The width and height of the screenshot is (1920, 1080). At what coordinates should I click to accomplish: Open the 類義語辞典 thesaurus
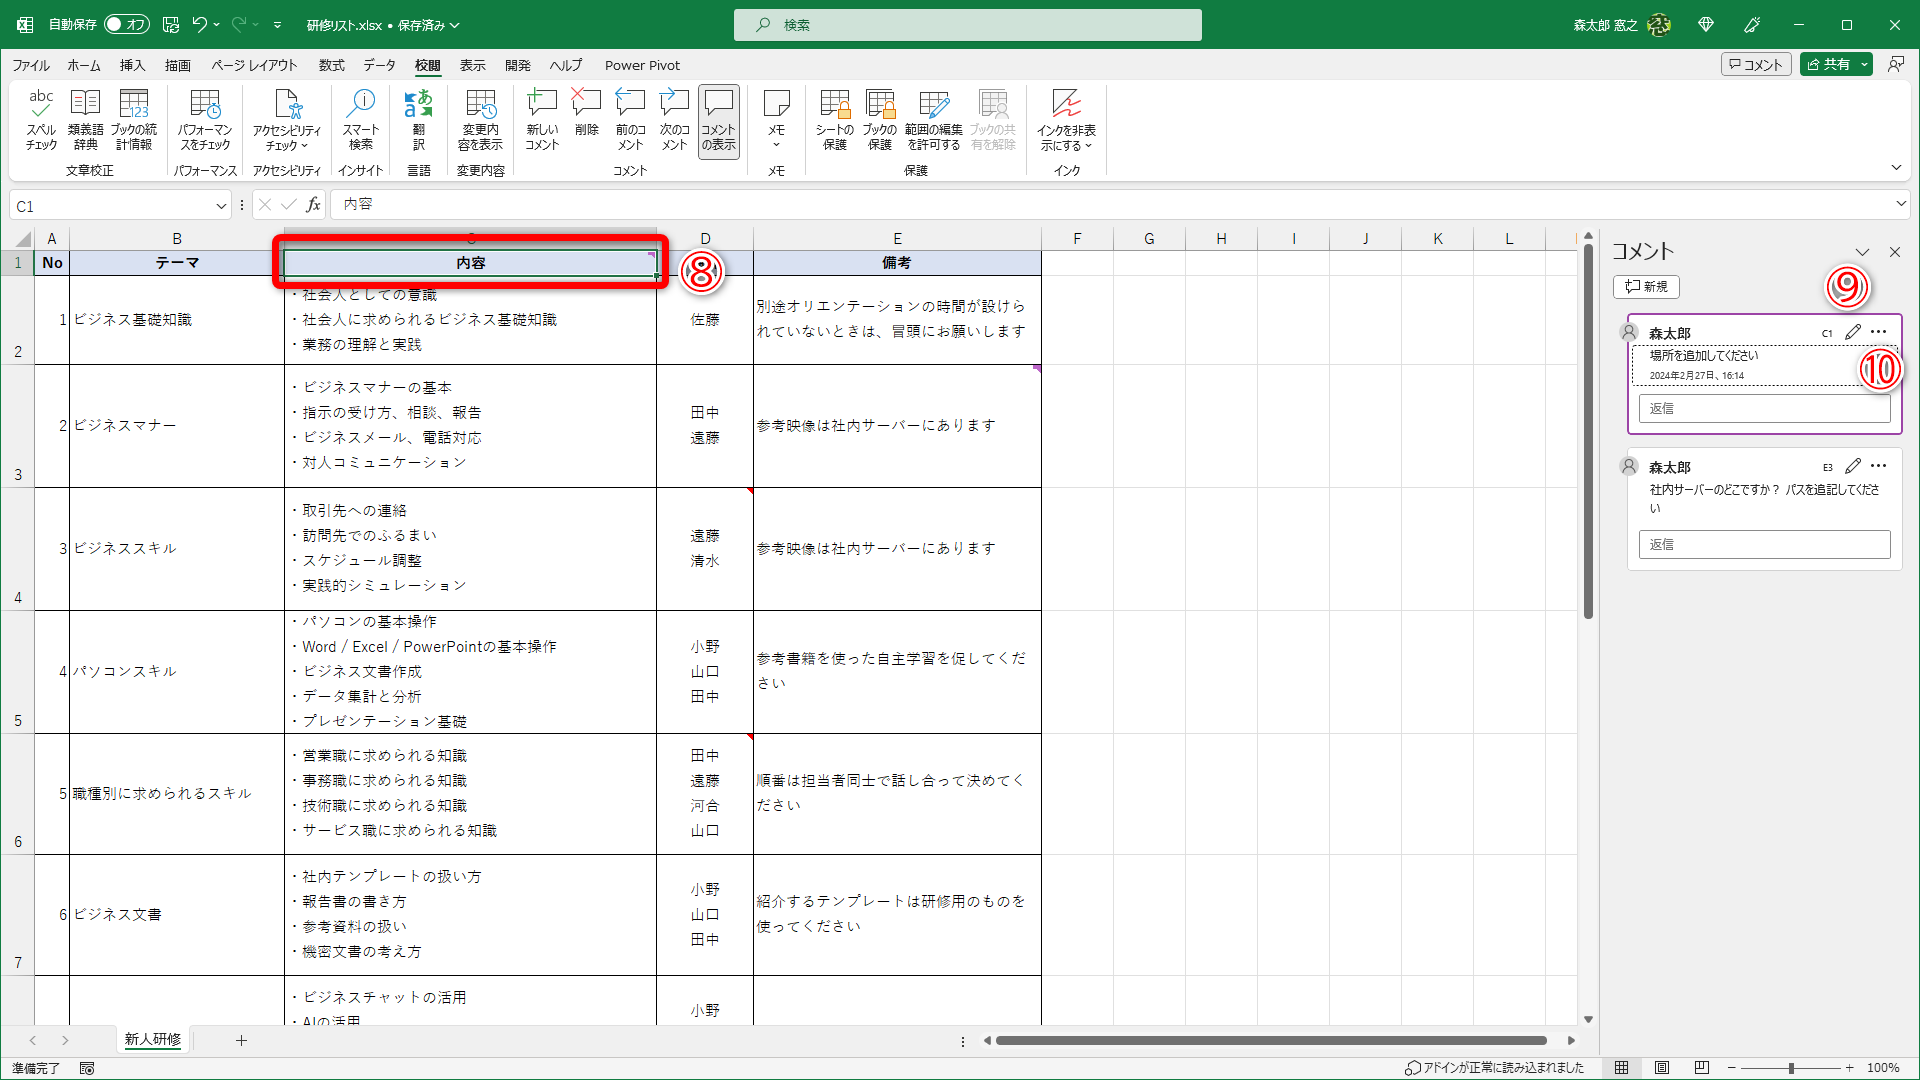(86, 120)
